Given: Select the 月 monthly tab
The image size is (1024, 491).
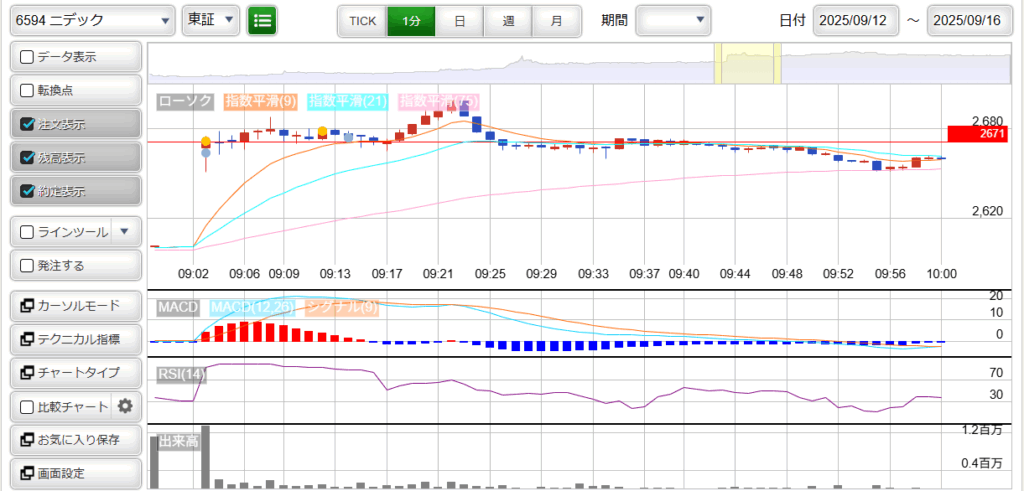Looking at the screenshot, I should (556, 21).
